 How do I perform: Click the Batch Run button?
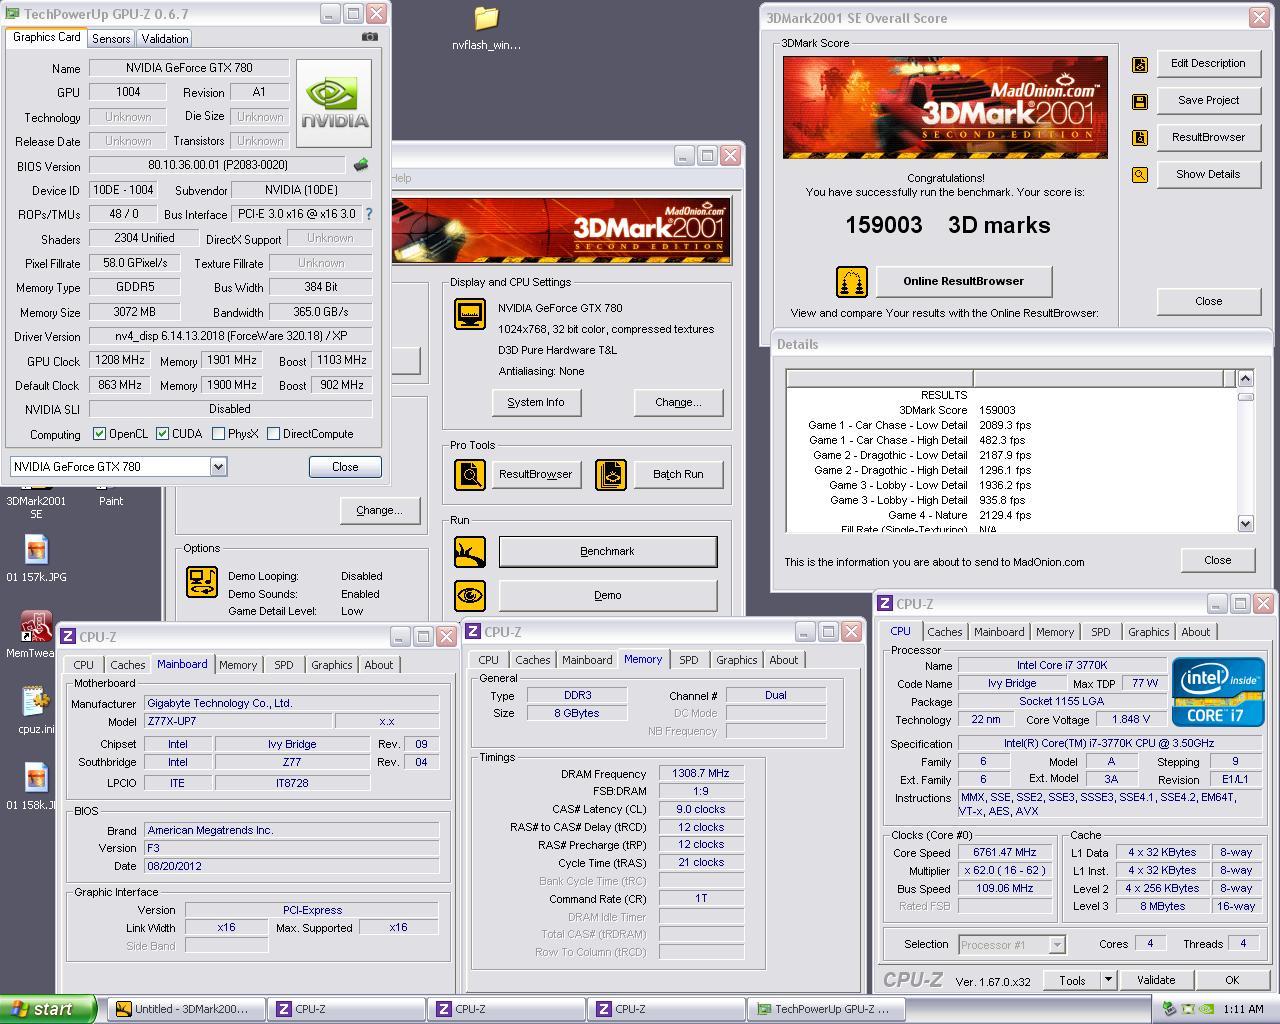(678, 474)
